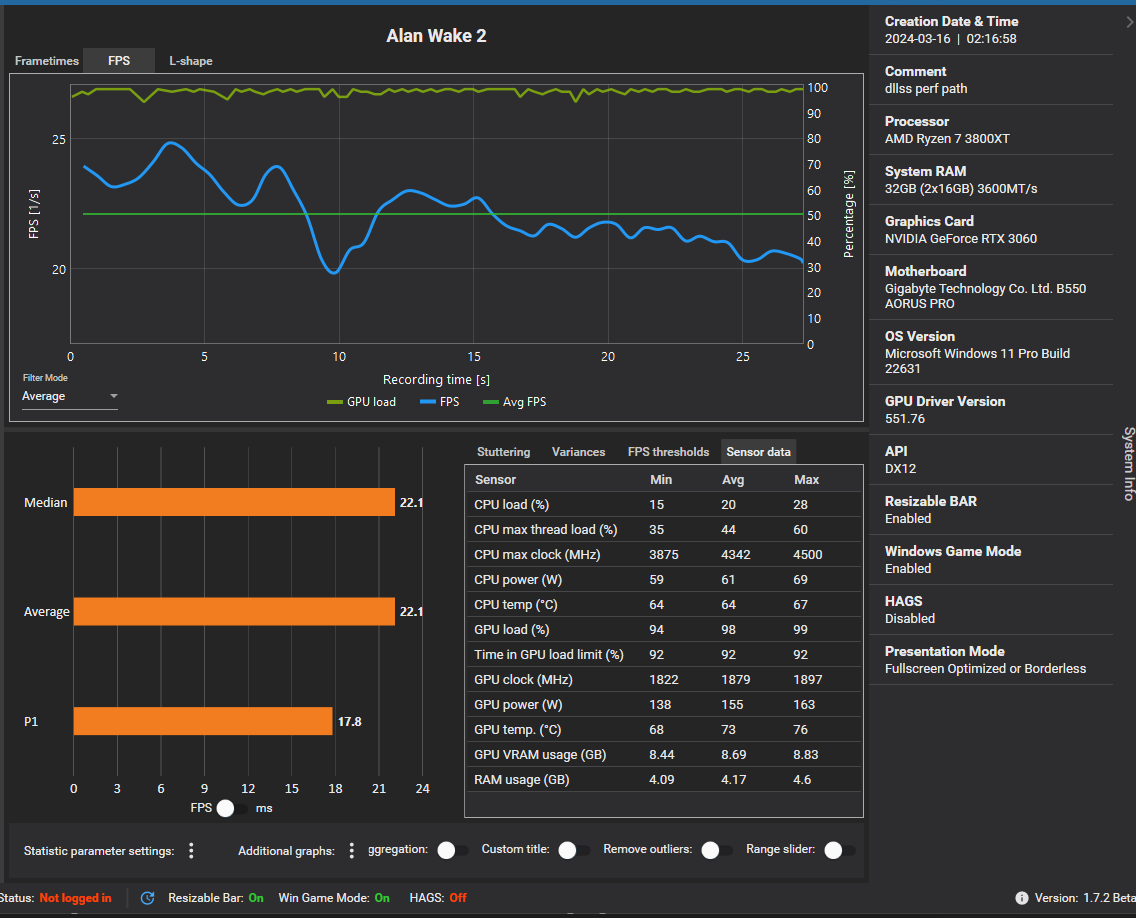Click HAGS Off status indicator

(438, 898)
